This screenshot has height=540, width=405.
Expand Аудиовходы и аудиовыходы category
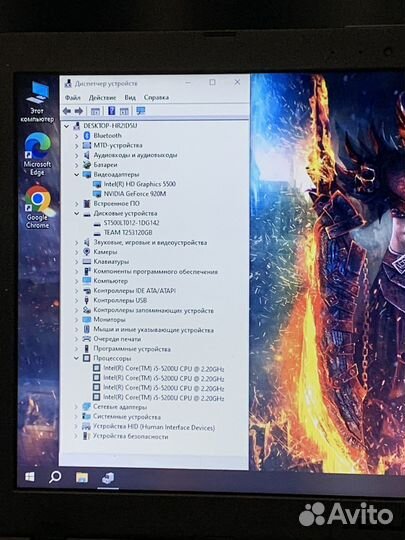click(76, 155)
